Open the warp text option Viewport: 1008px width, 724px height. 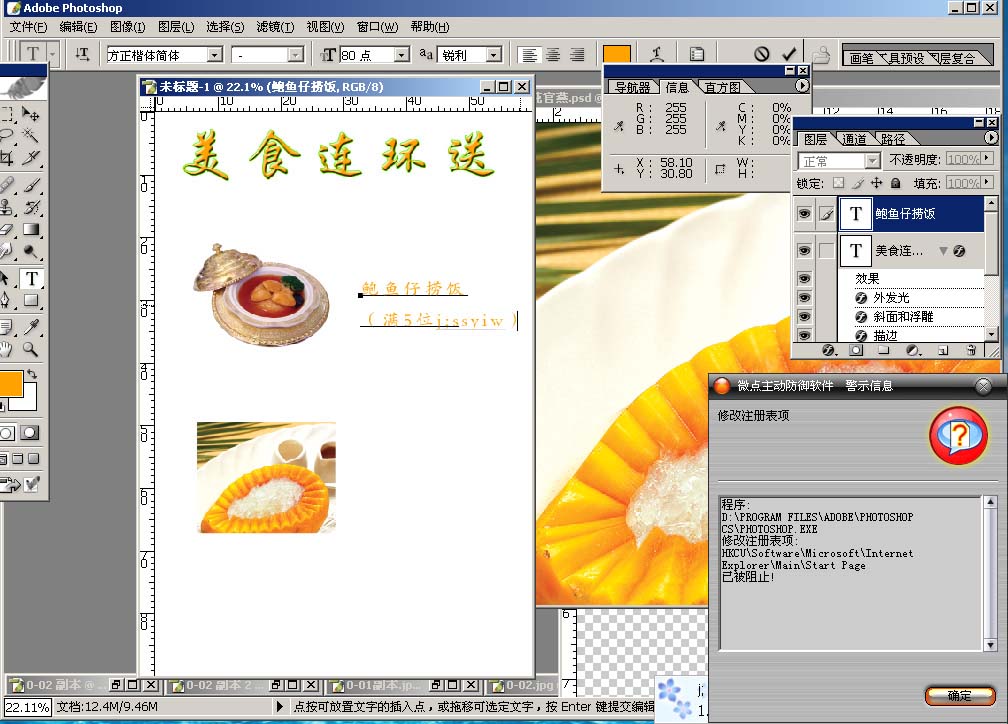pyautogui.click(x=657, y=54)
